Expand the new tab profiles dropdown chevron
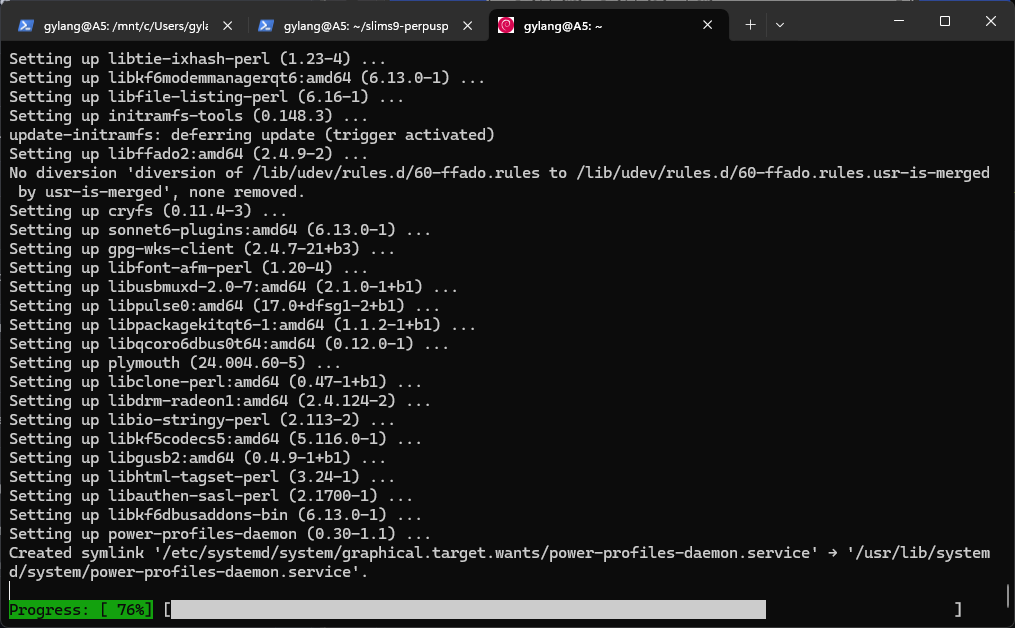This screenshot has height=628, width=1015. click(x=780, y=25)
